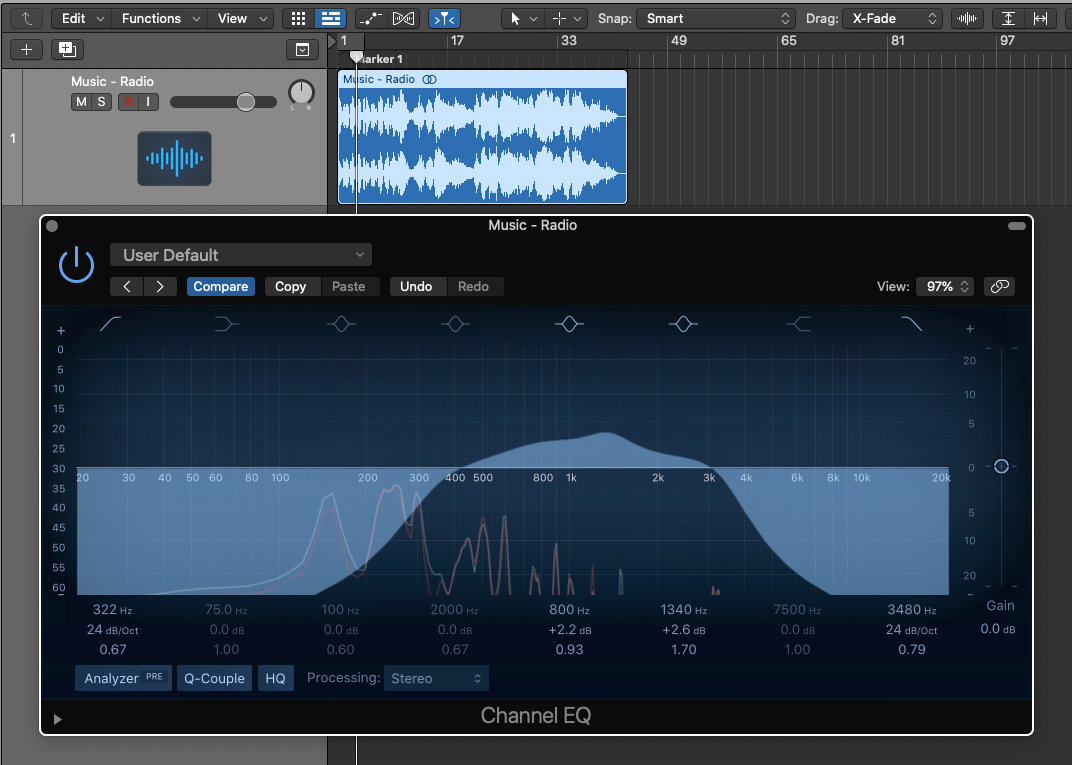
Task: Open the Snap mode Smart dropdown
Action: coord(714,17)
